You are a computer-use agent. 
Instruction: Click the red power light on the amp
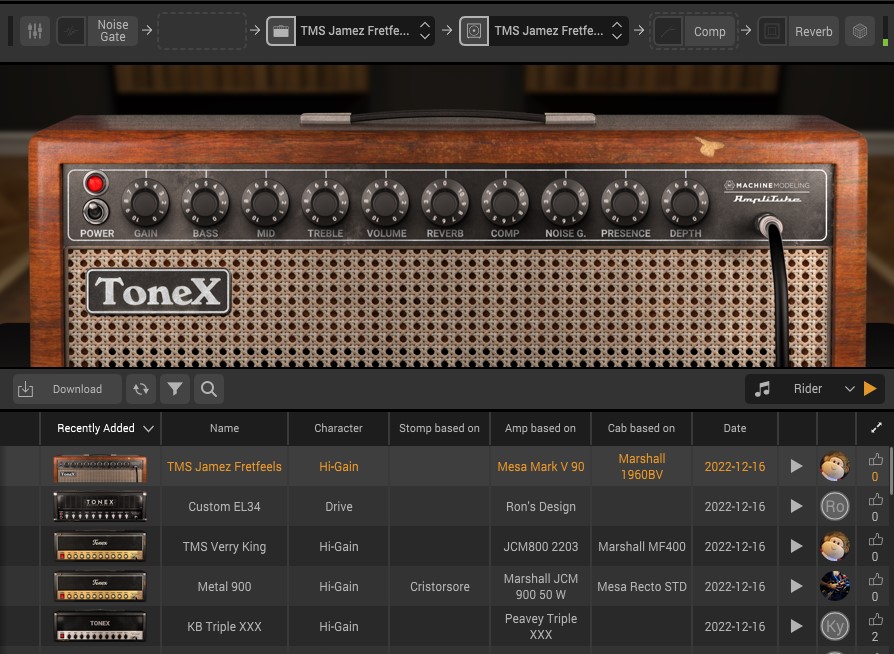coord(95,184)
